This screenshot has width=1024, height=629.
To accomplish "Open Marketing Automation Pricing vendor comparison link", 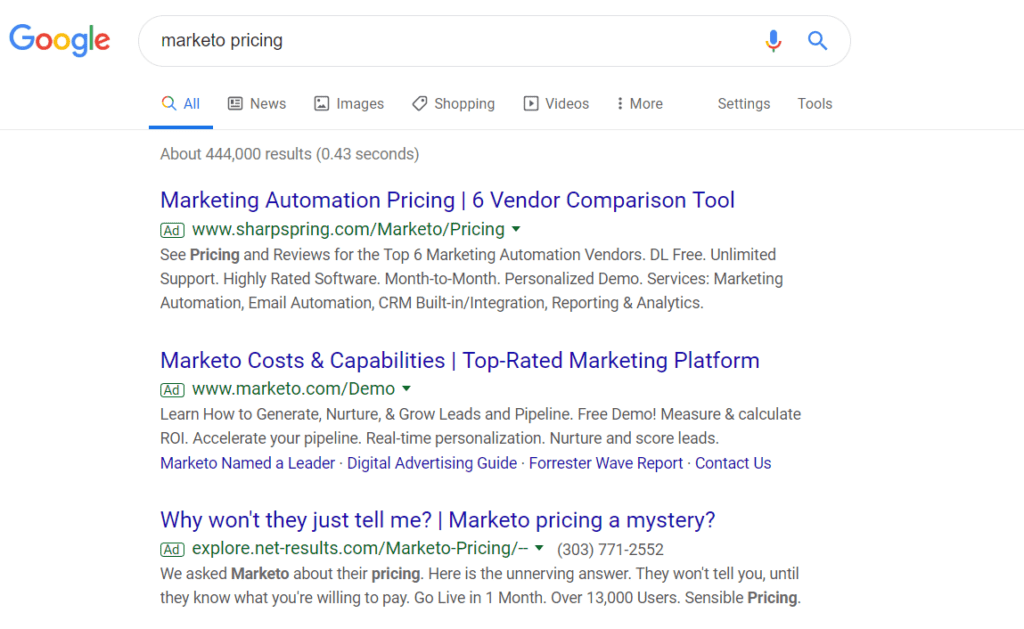I will pos(447,200).
